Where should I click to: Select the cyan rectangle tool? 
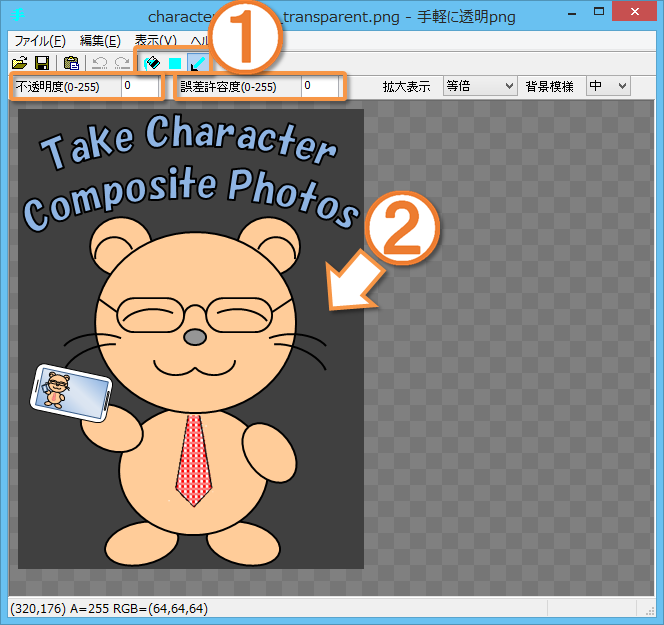point(175,63)
